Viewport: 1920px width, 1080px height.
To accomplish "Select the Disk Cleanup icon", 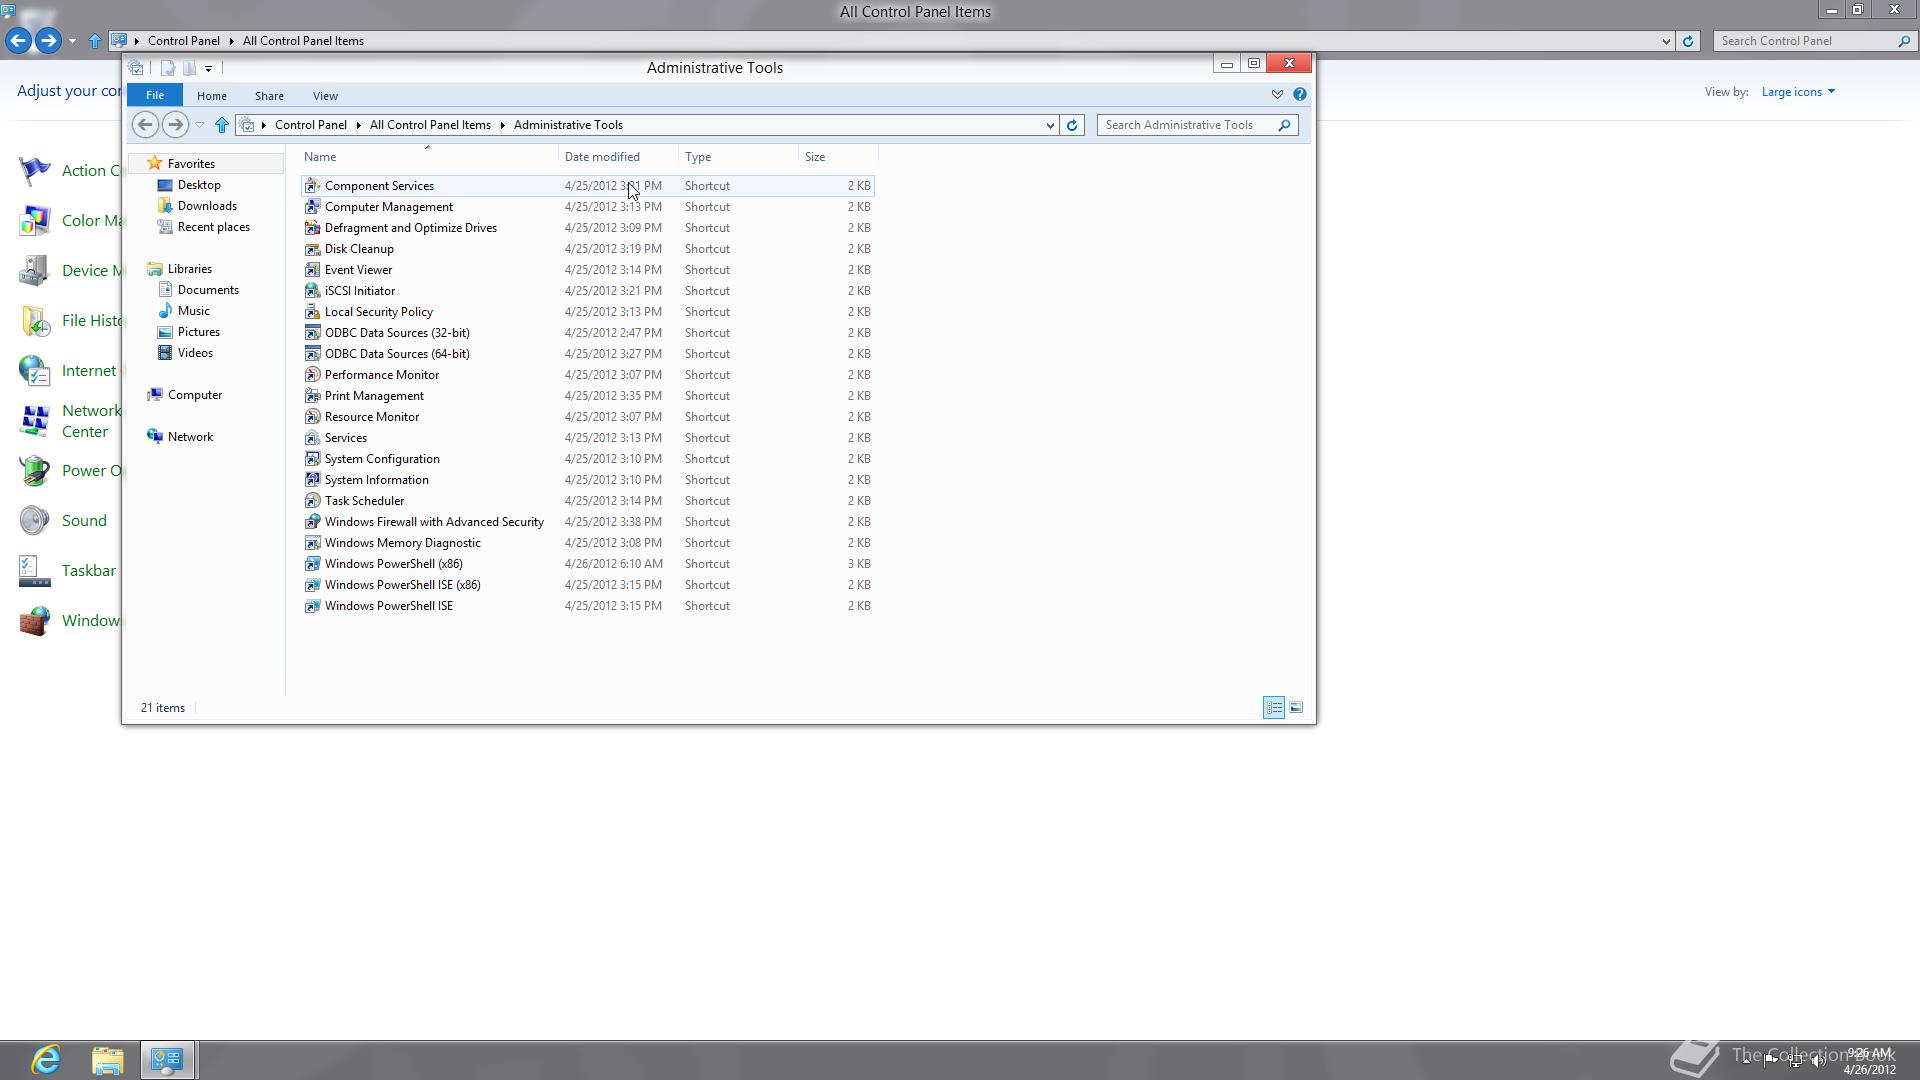I will coord(312,249).
